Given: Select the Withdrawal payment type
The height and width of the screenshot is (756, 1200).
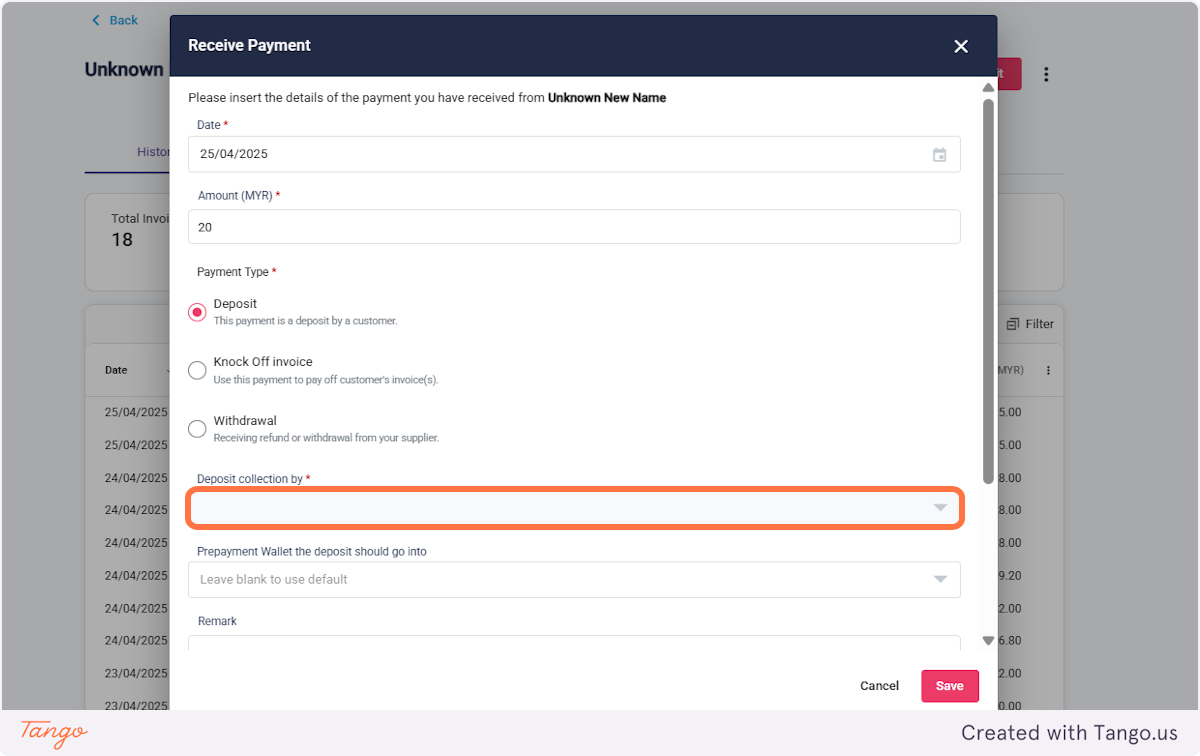Looking at the screenshot, I should tap(197, 429).
